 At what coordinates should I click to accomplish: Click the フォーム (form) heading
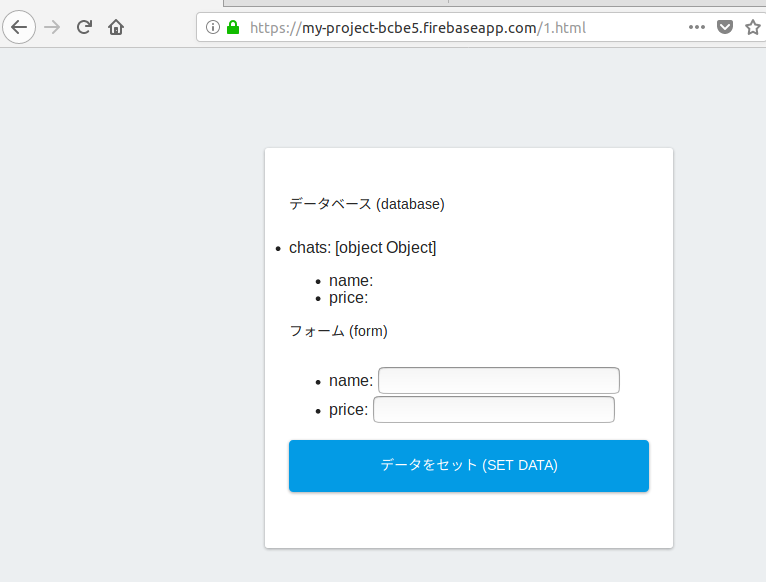[339, 331]
